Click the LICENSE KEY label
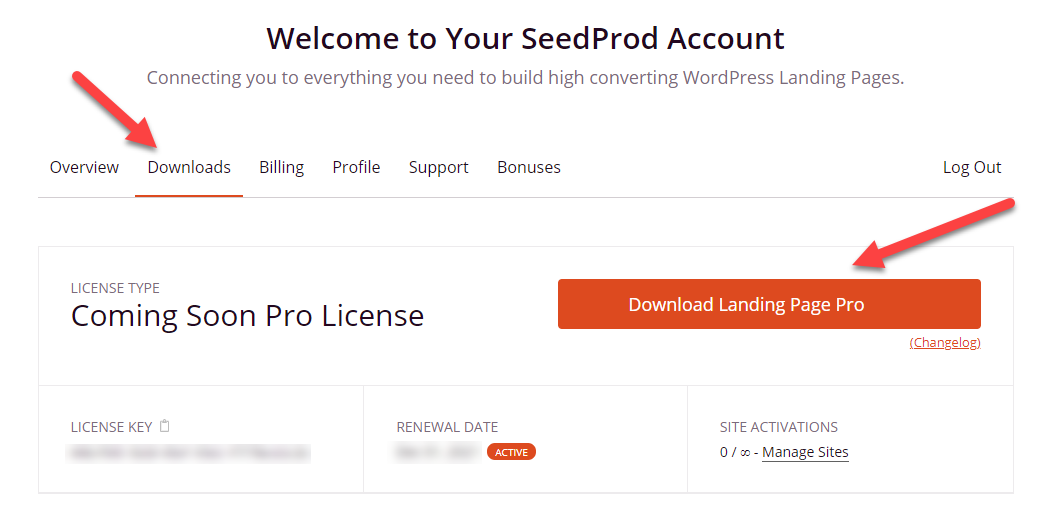The image size is (1050, 515). tap(111, 427)
